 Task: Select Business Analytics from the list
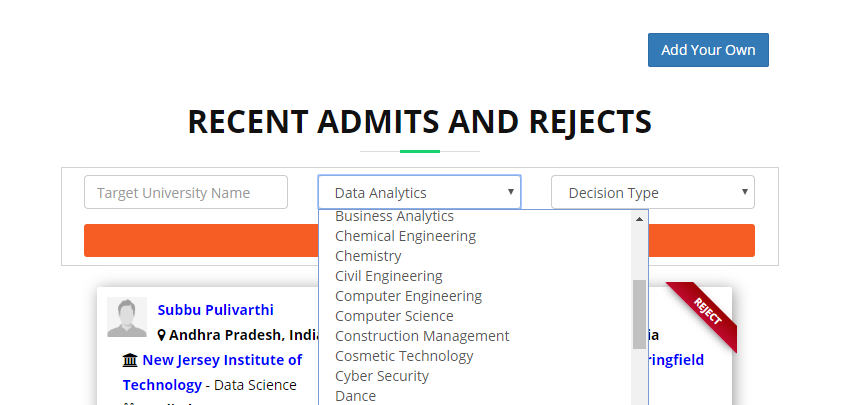(394, 216)
